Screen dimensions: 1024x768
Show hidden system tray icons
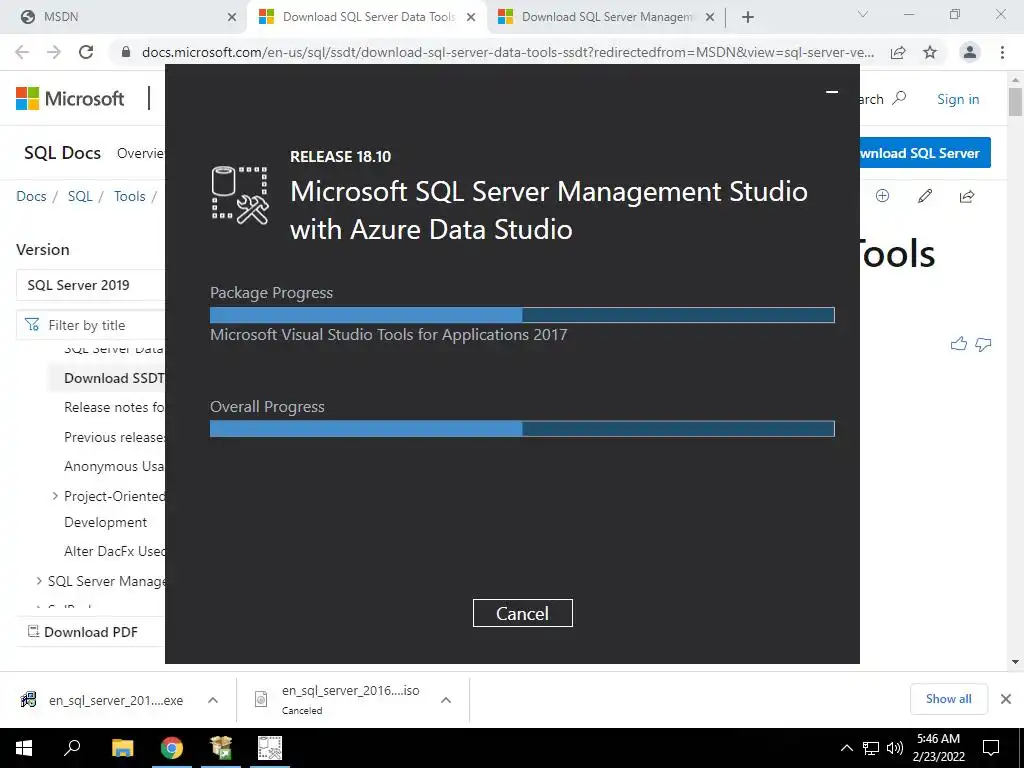click(846, 748)
